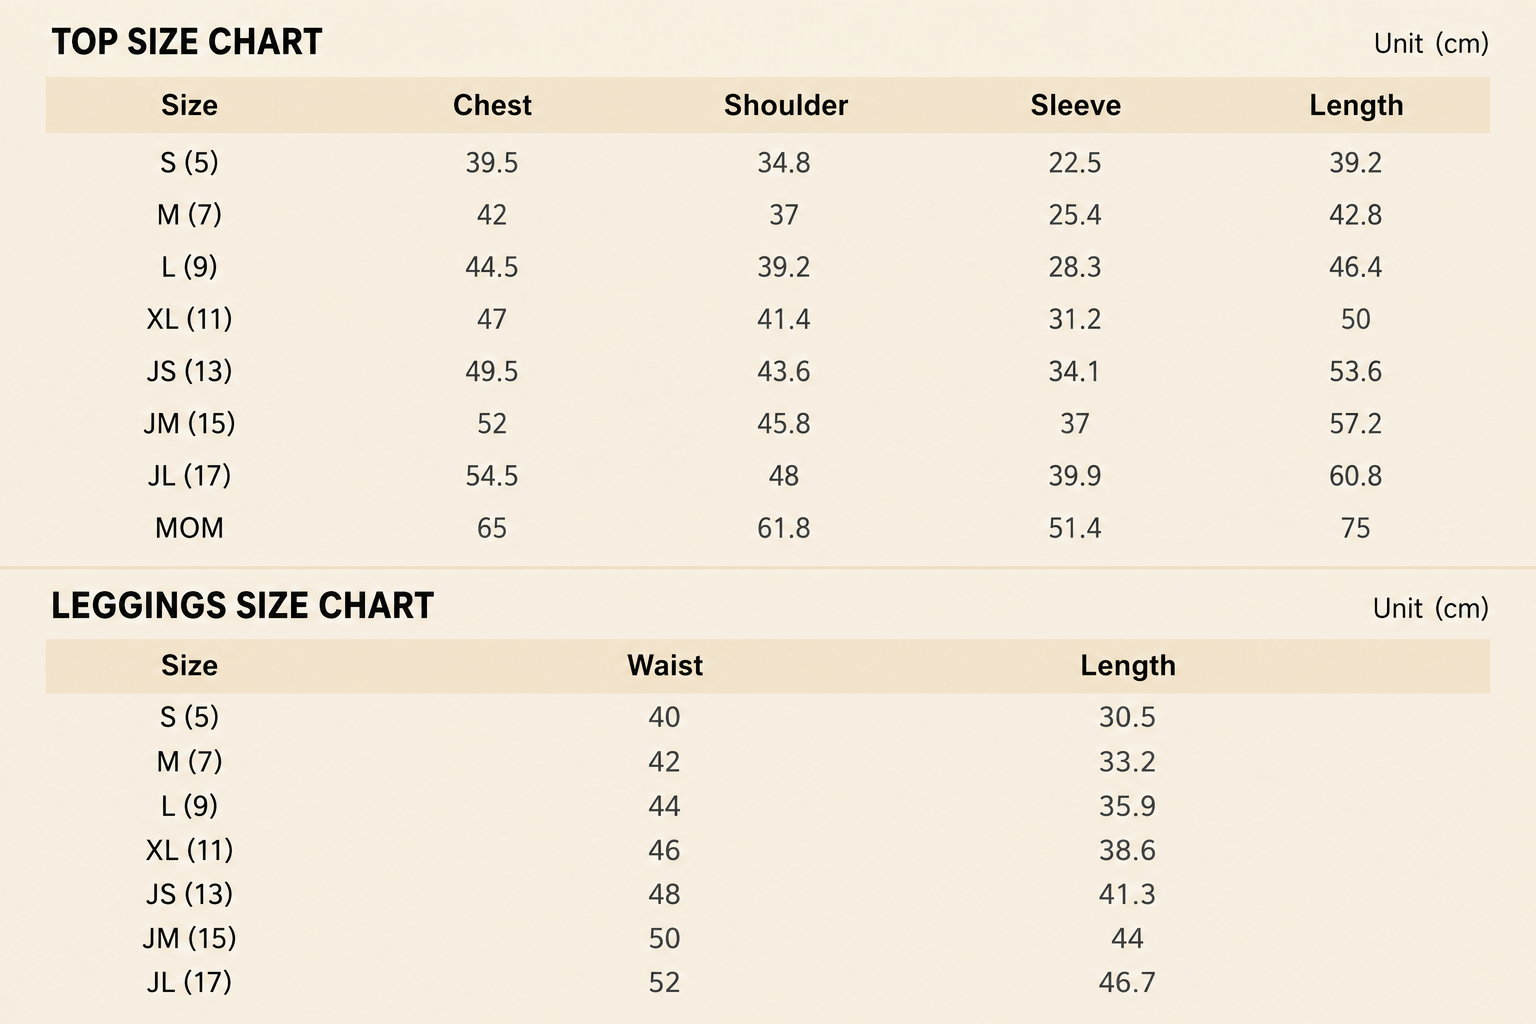Screen dimensions: 1536x1024
Task: Click the MOM length value 75
Action: 1356,528
